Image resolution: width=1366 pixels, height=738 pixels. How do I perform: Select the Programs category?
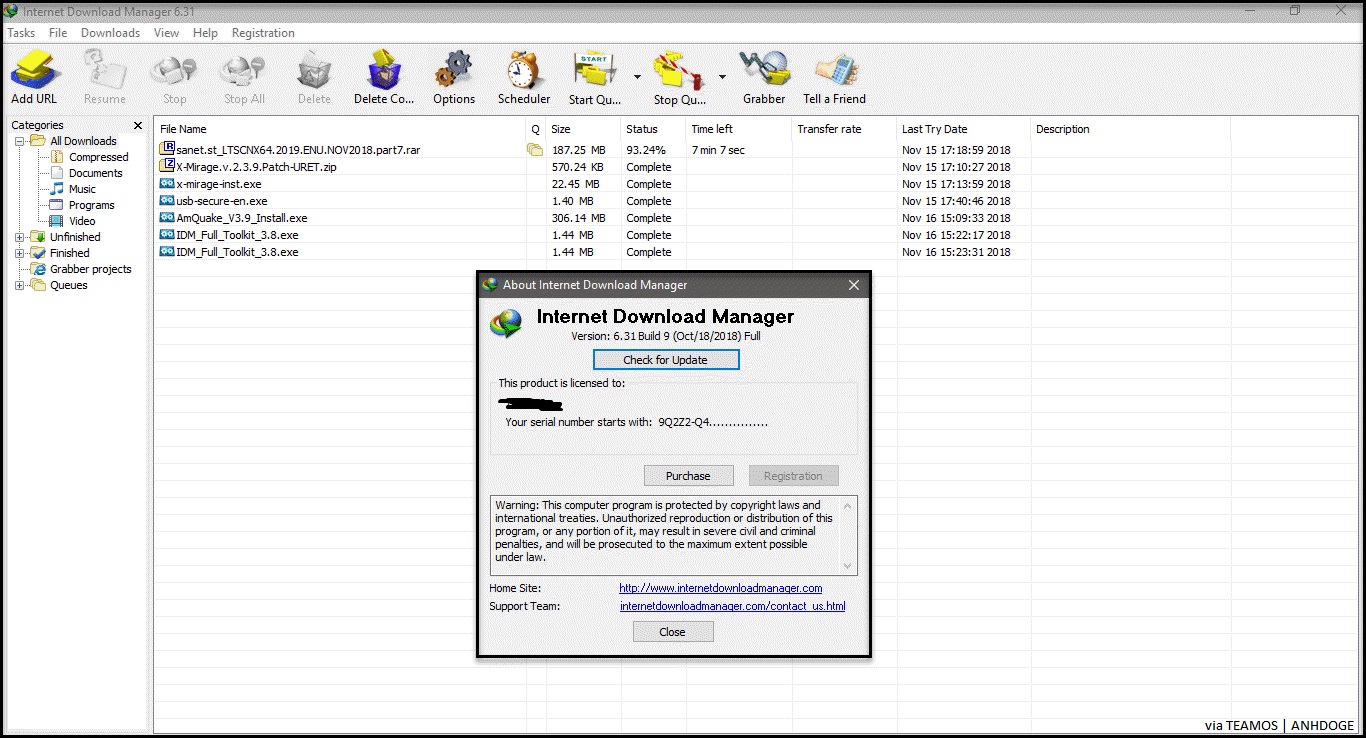[92, 205]
